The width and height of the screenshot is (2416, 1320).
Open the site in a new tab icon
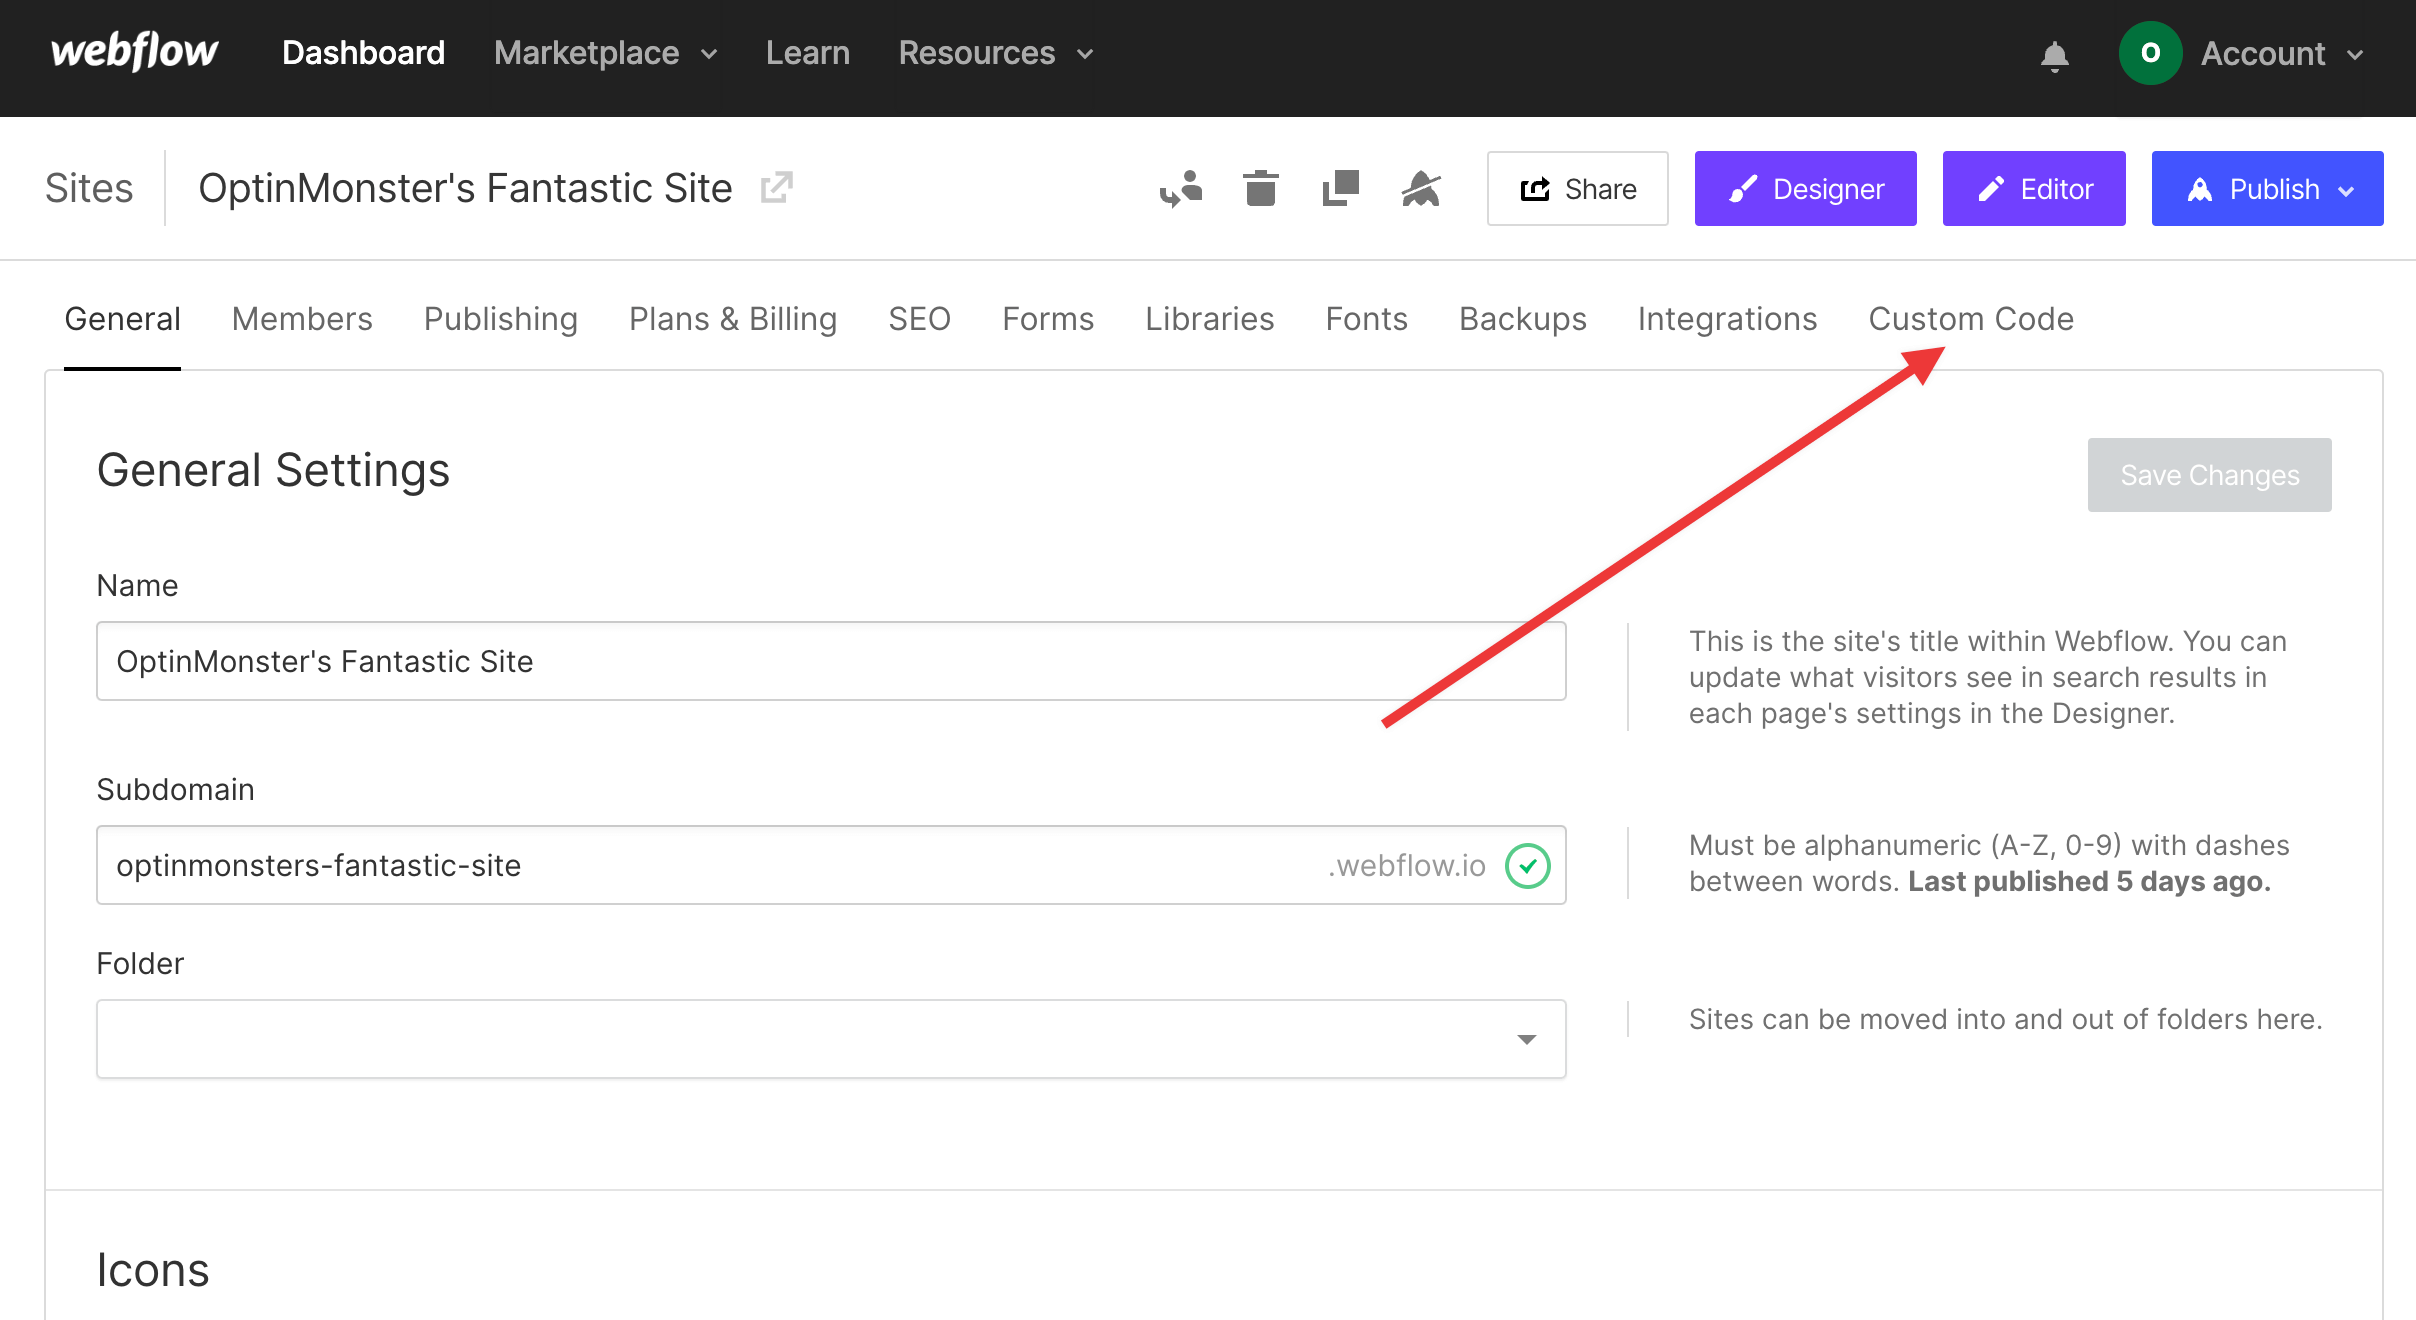click(x=778, y=186)
